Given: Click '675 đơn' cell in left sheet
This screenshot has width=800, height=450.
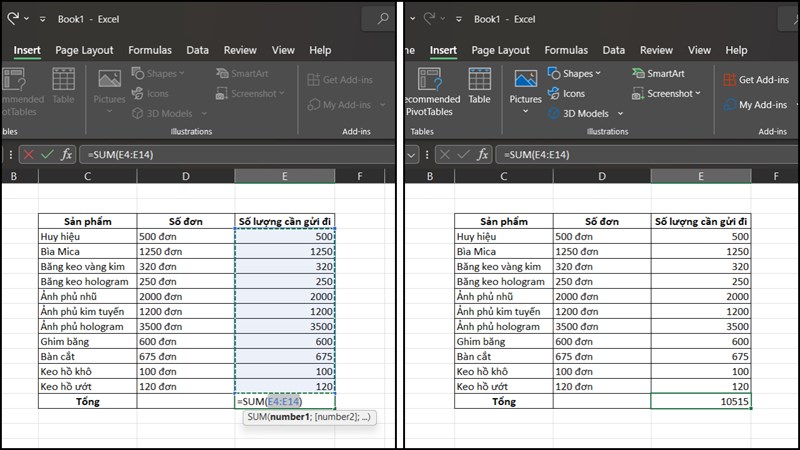Looking at the screenshot, I should (186, 357).
